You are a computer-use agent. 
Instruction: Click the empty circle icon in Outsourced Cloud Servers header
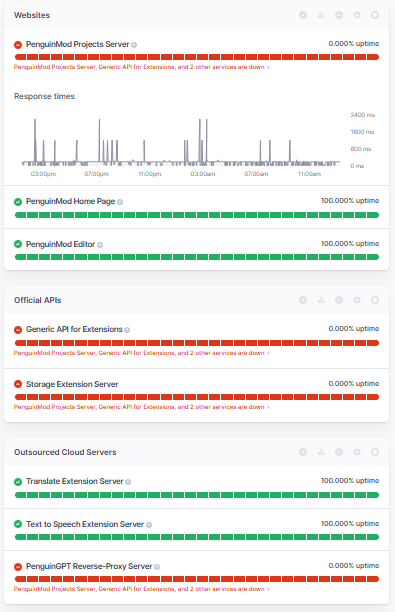tap(375, 452)
